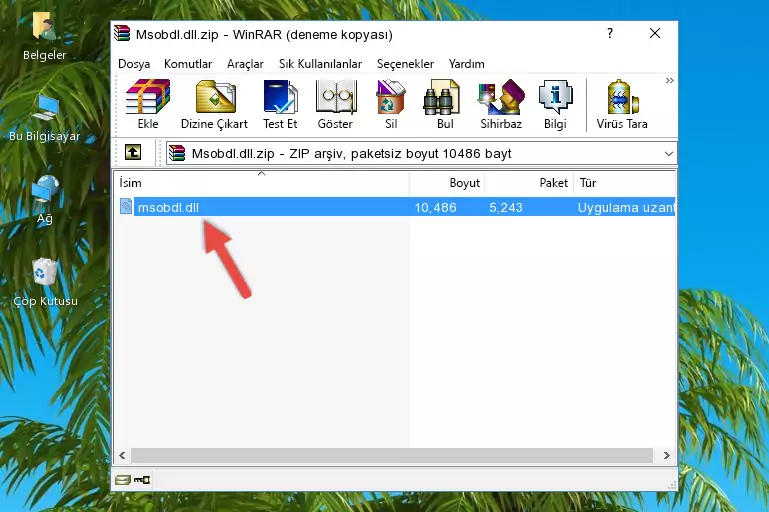This screenshot has height=512, width=769.
Task: Select the Bu Bilgisayar desktop icon
Action: pos(44,118)
